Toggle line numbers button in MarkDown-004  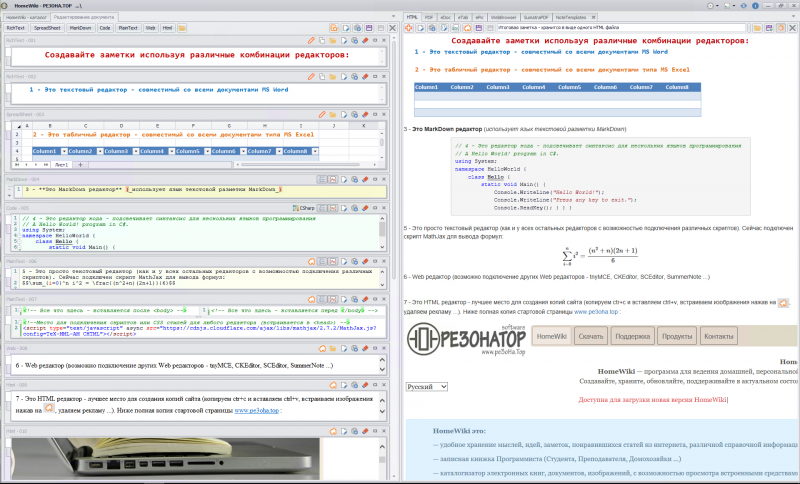(322, 180)
